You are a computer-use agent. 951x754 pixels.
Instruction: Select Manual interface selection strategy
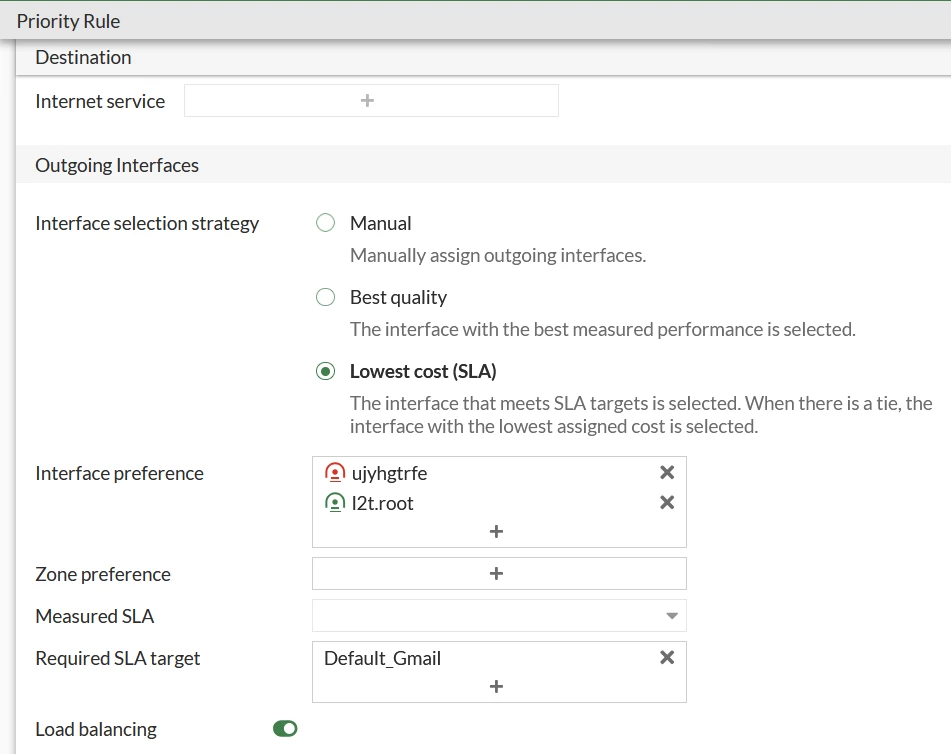coord(325,223)
